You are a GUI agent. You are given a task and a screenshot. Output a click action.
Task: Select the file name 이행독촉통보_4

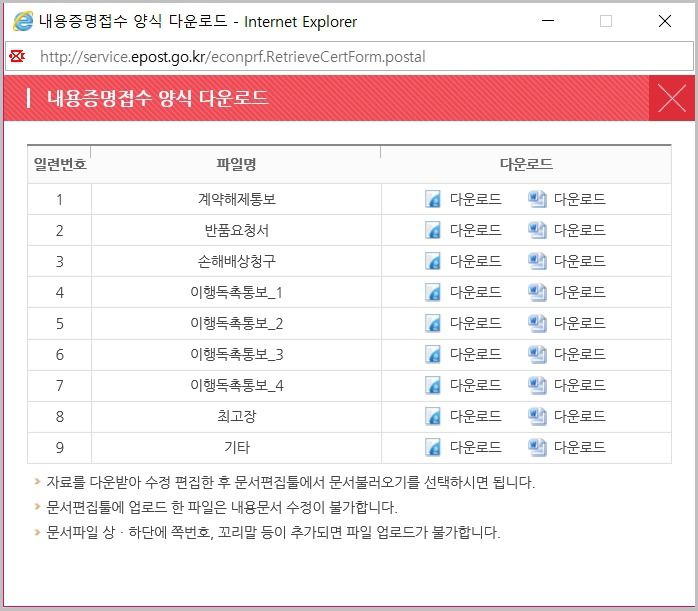236,385
